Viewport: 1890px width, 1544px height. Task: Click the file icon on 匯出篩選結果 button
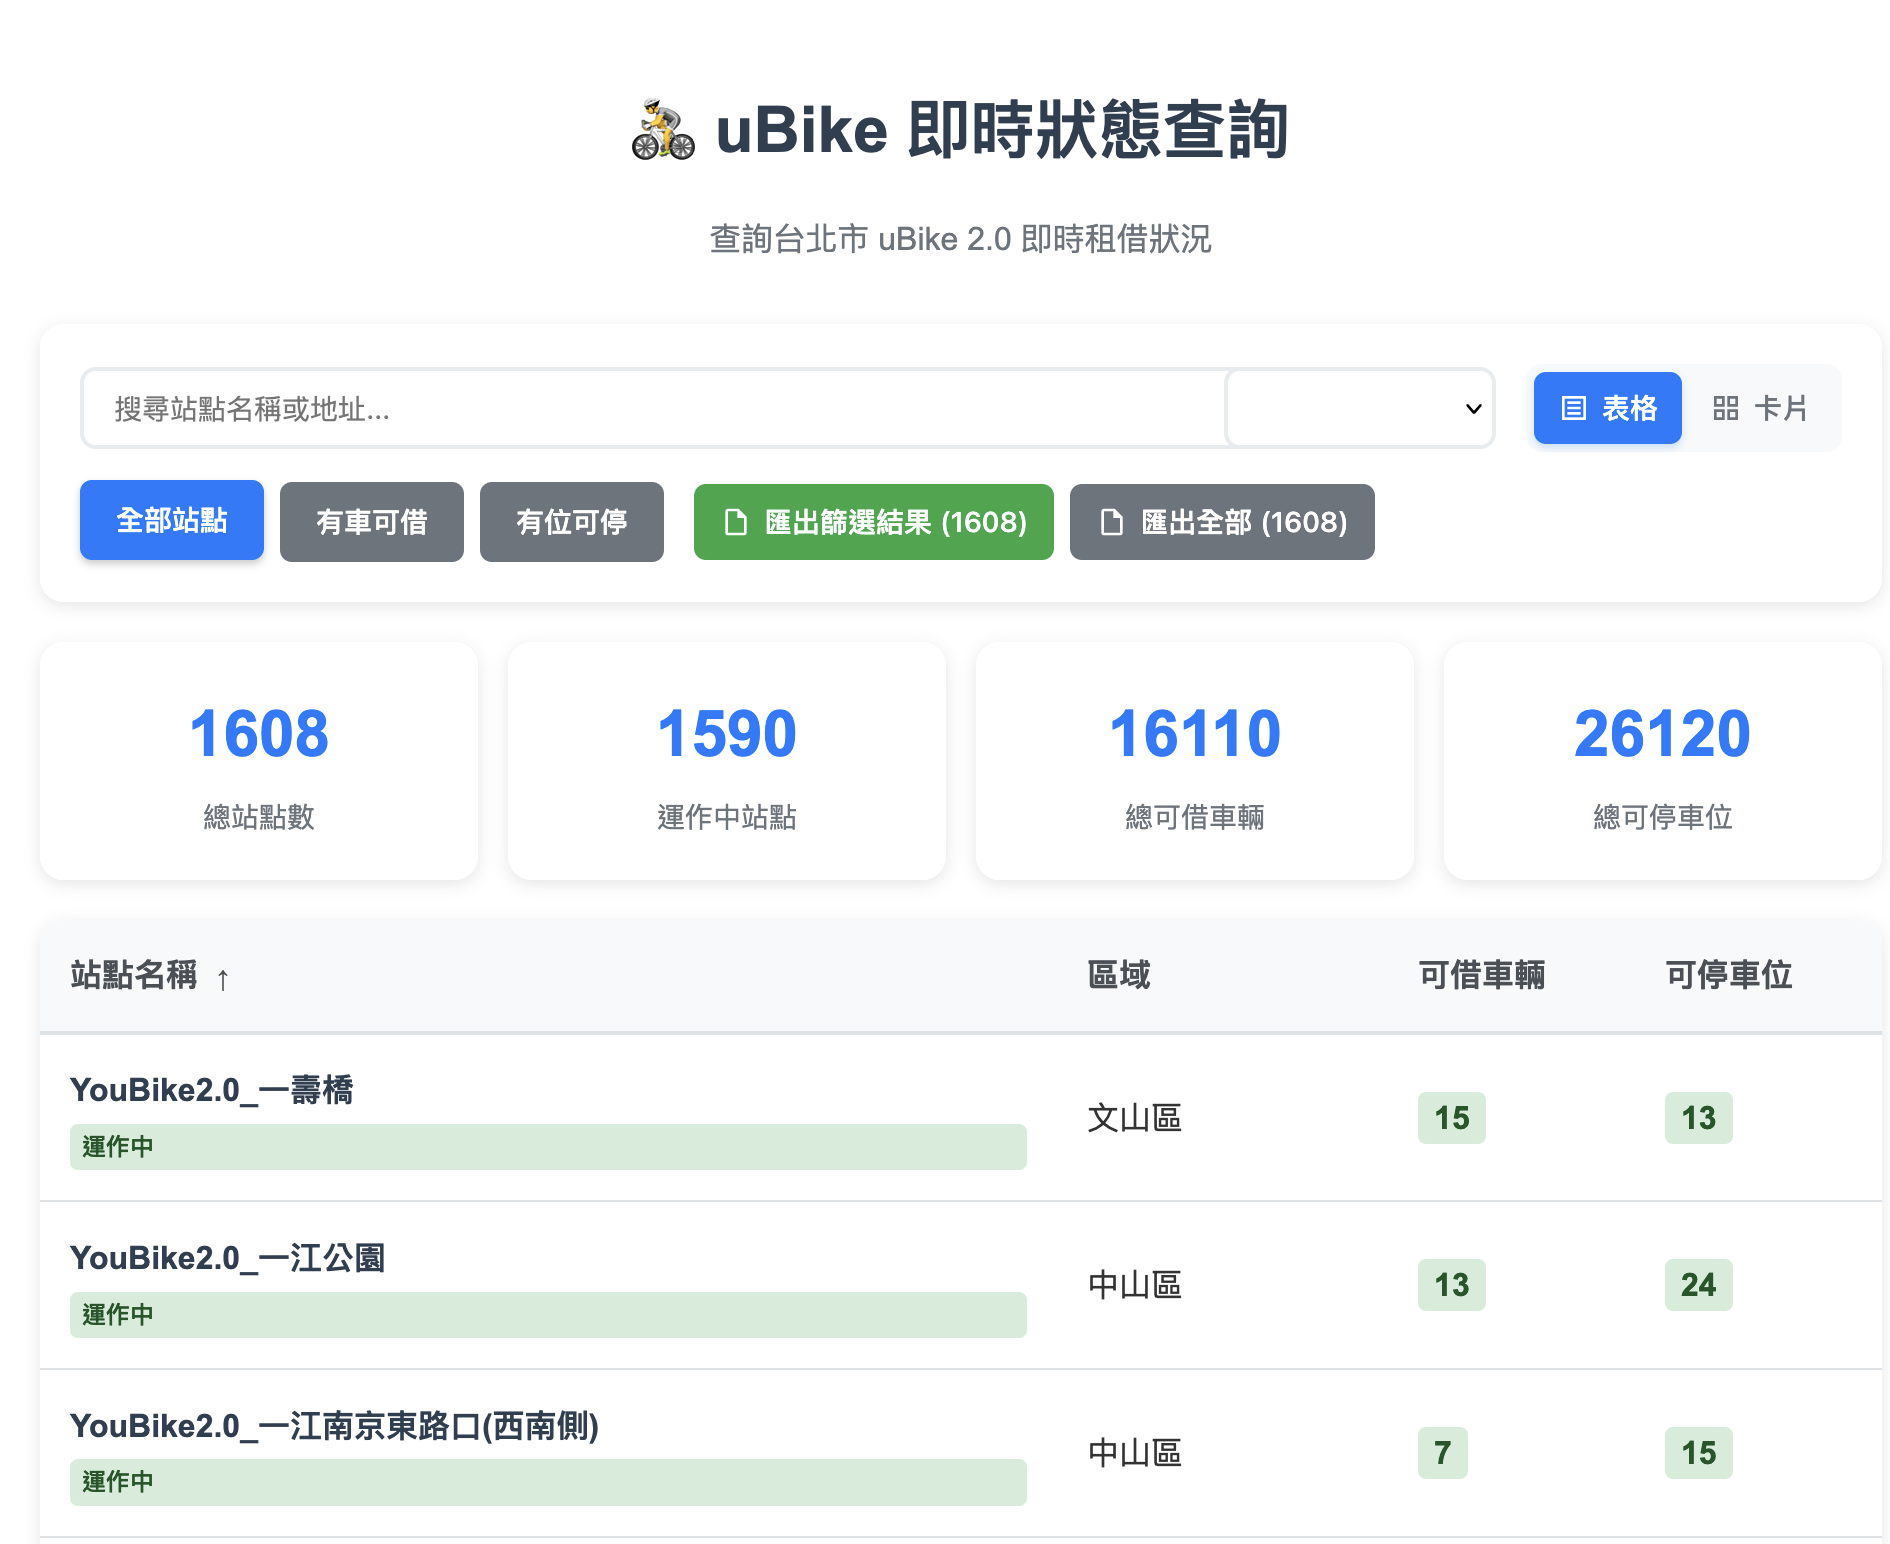click(735, 522)
